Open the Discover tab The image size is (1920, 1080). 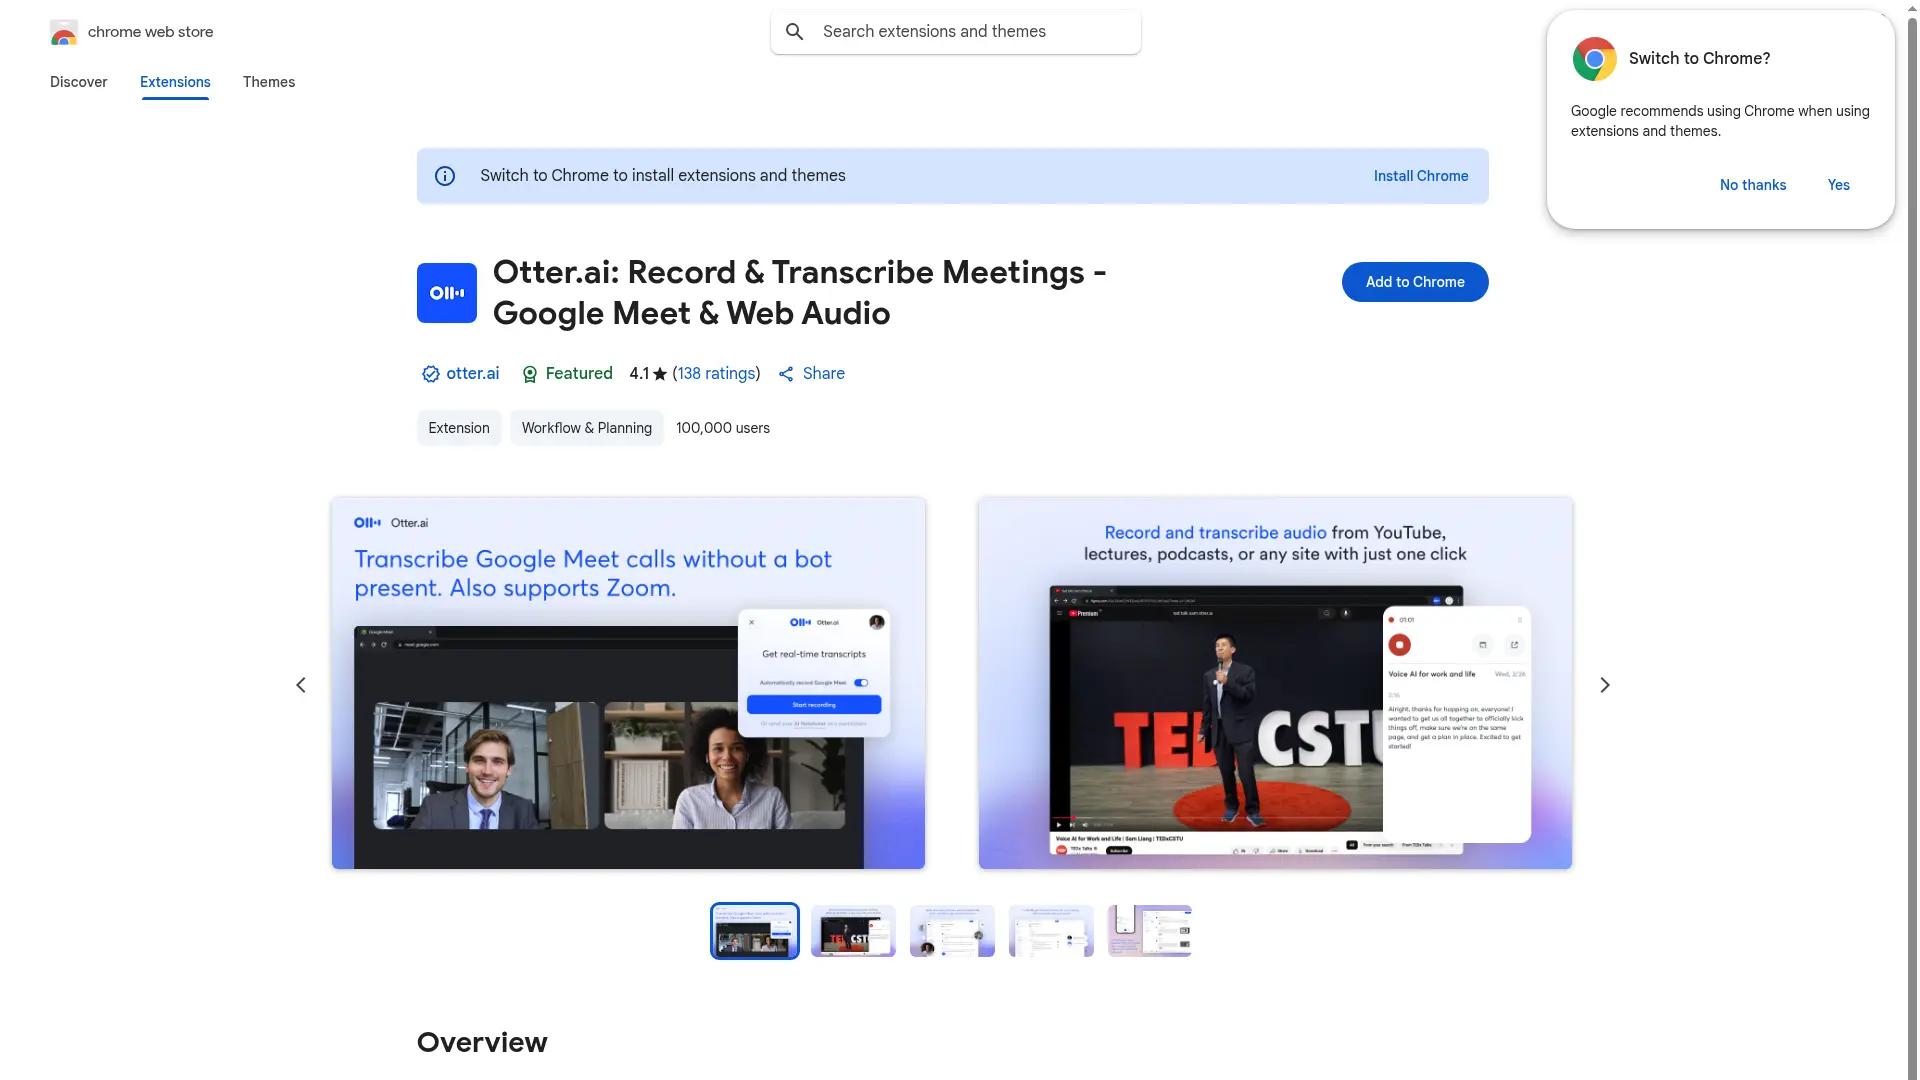pyautogui.click(x=79, y=82)
